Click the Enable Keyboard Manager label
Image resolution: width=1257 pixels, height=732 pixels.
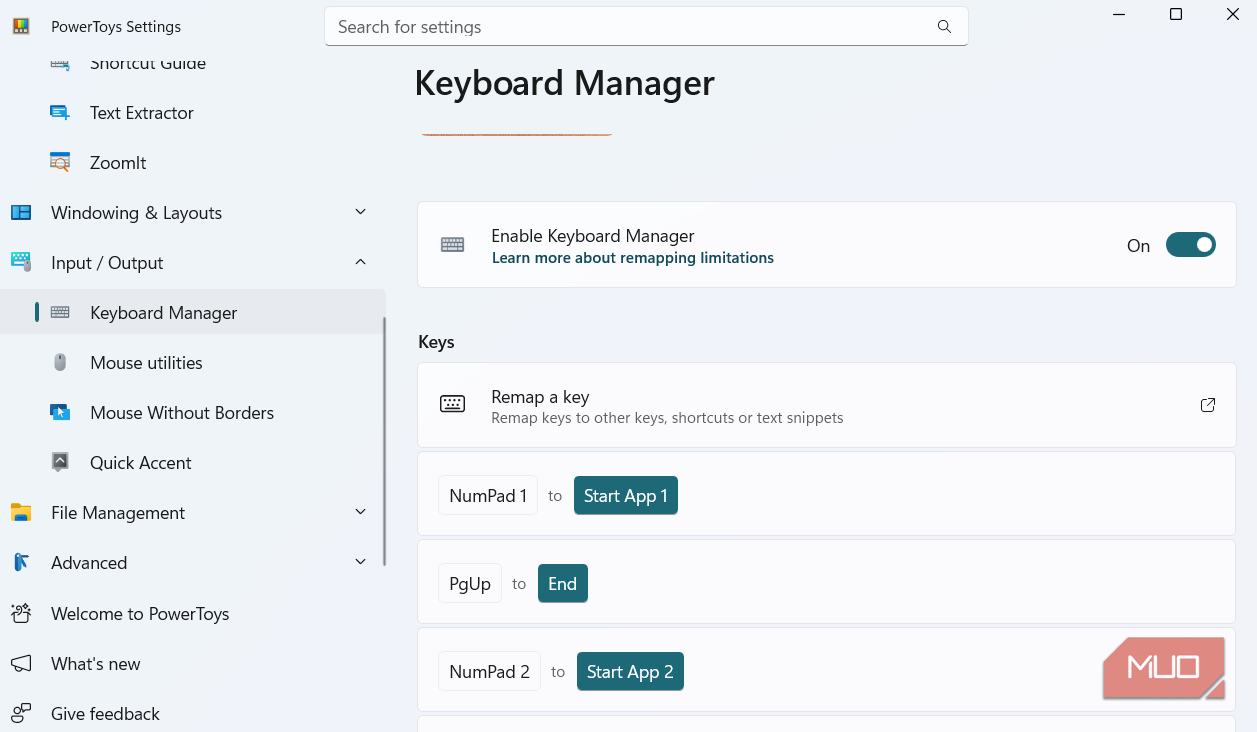[593, 236]
